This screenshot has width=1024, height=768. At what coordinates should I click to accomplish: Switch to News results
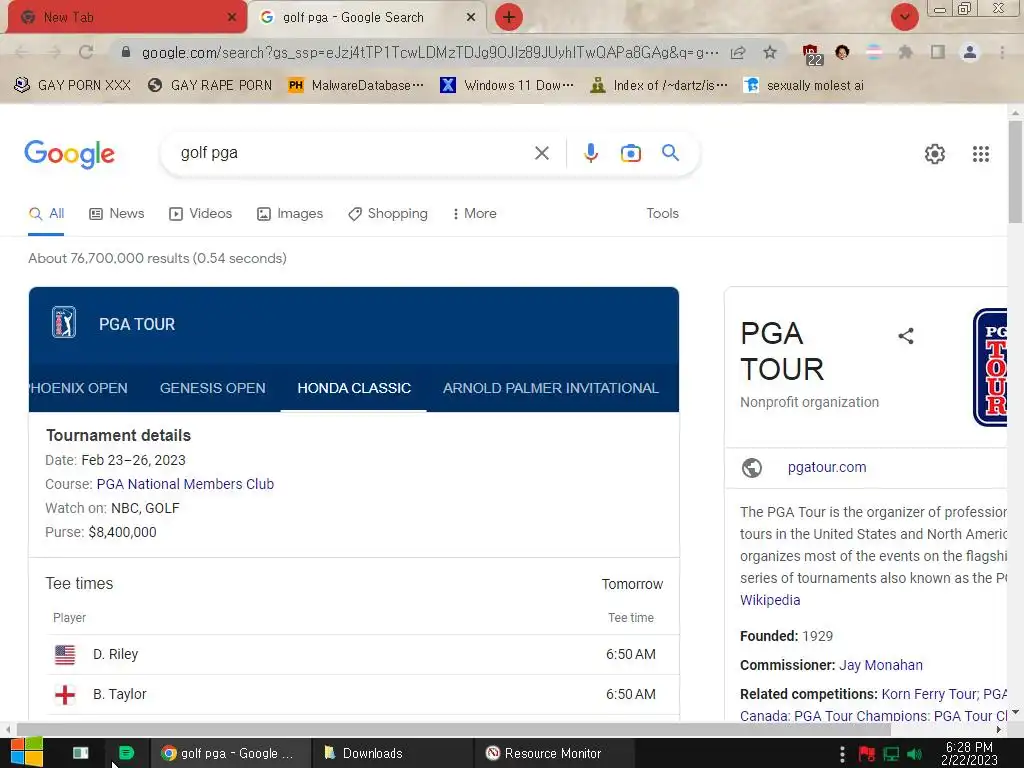click(x=117, y=214)
